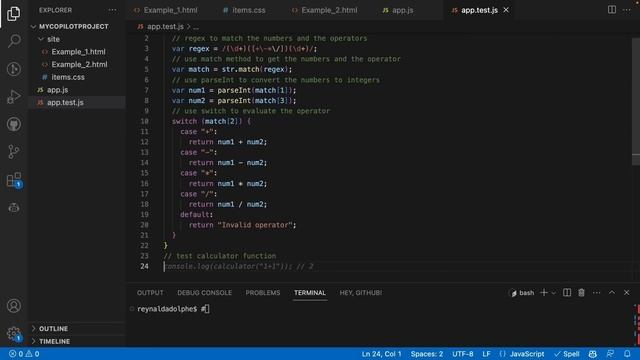The height and width of the screenshot is (360, 640).
Task: Open the Source Control branch icon
Action: pos(13,151)
